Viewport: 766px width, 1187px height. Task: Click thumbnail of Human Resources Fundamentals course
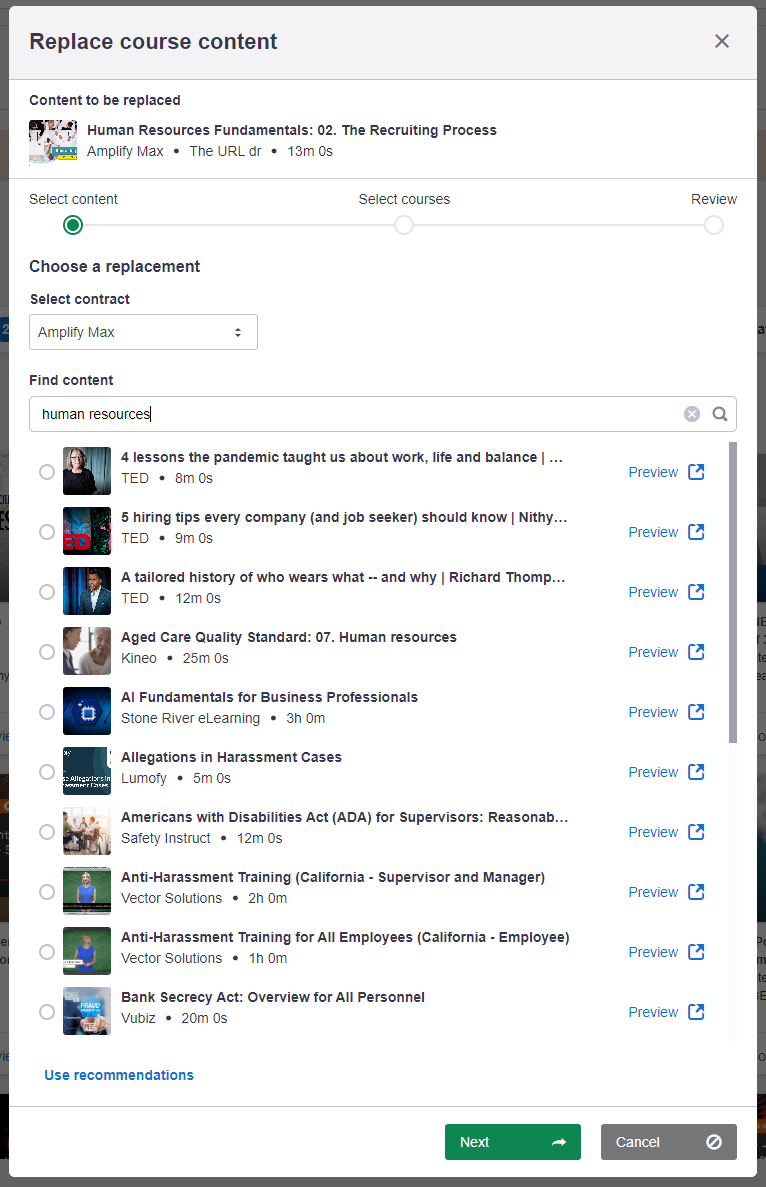53,142
